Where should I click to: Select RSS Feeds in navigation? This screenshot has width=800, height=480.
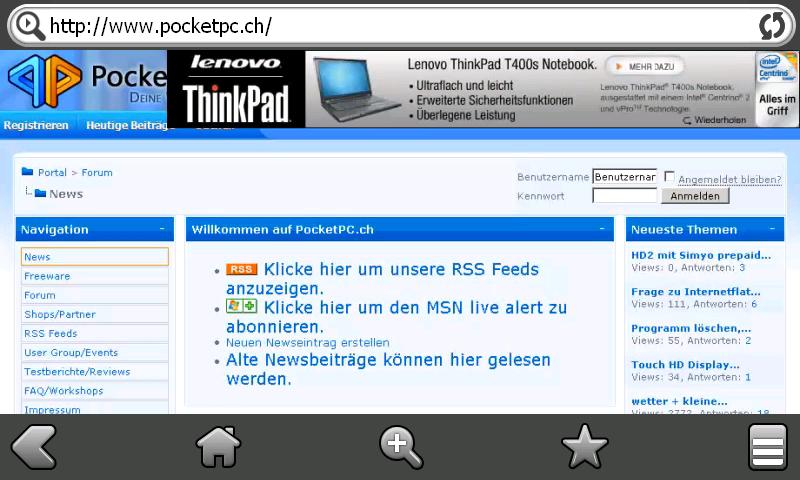click(x=94, y=333)
